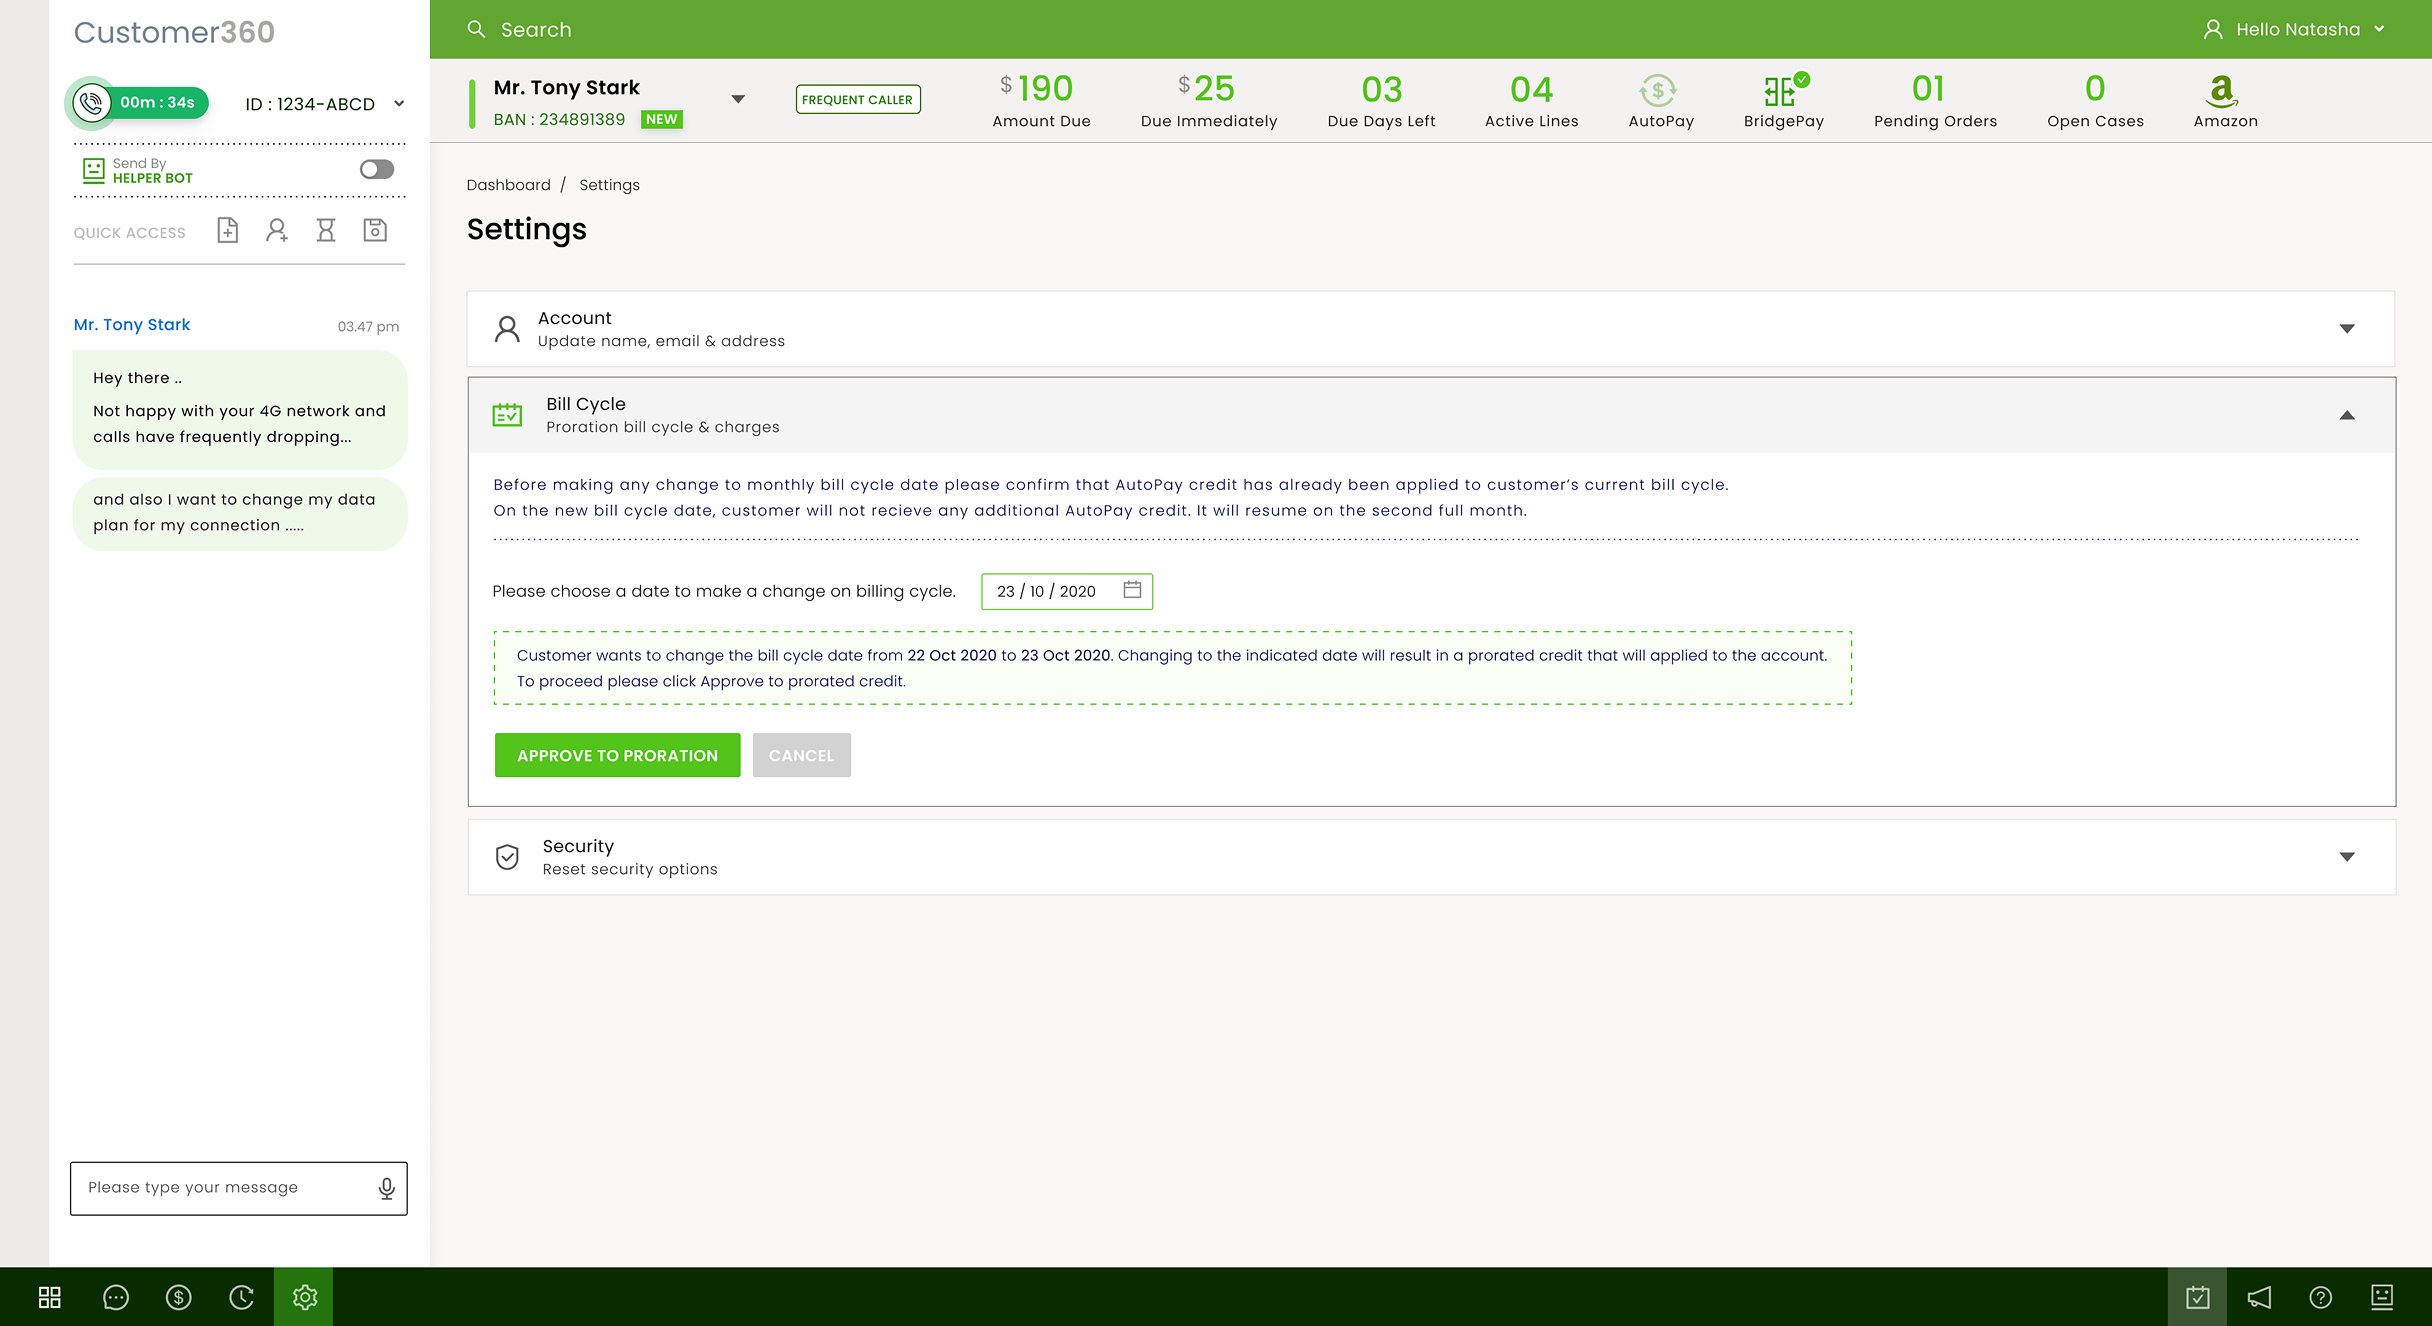Open the Mr. Tony Stark account dropdown

[738, 99]
